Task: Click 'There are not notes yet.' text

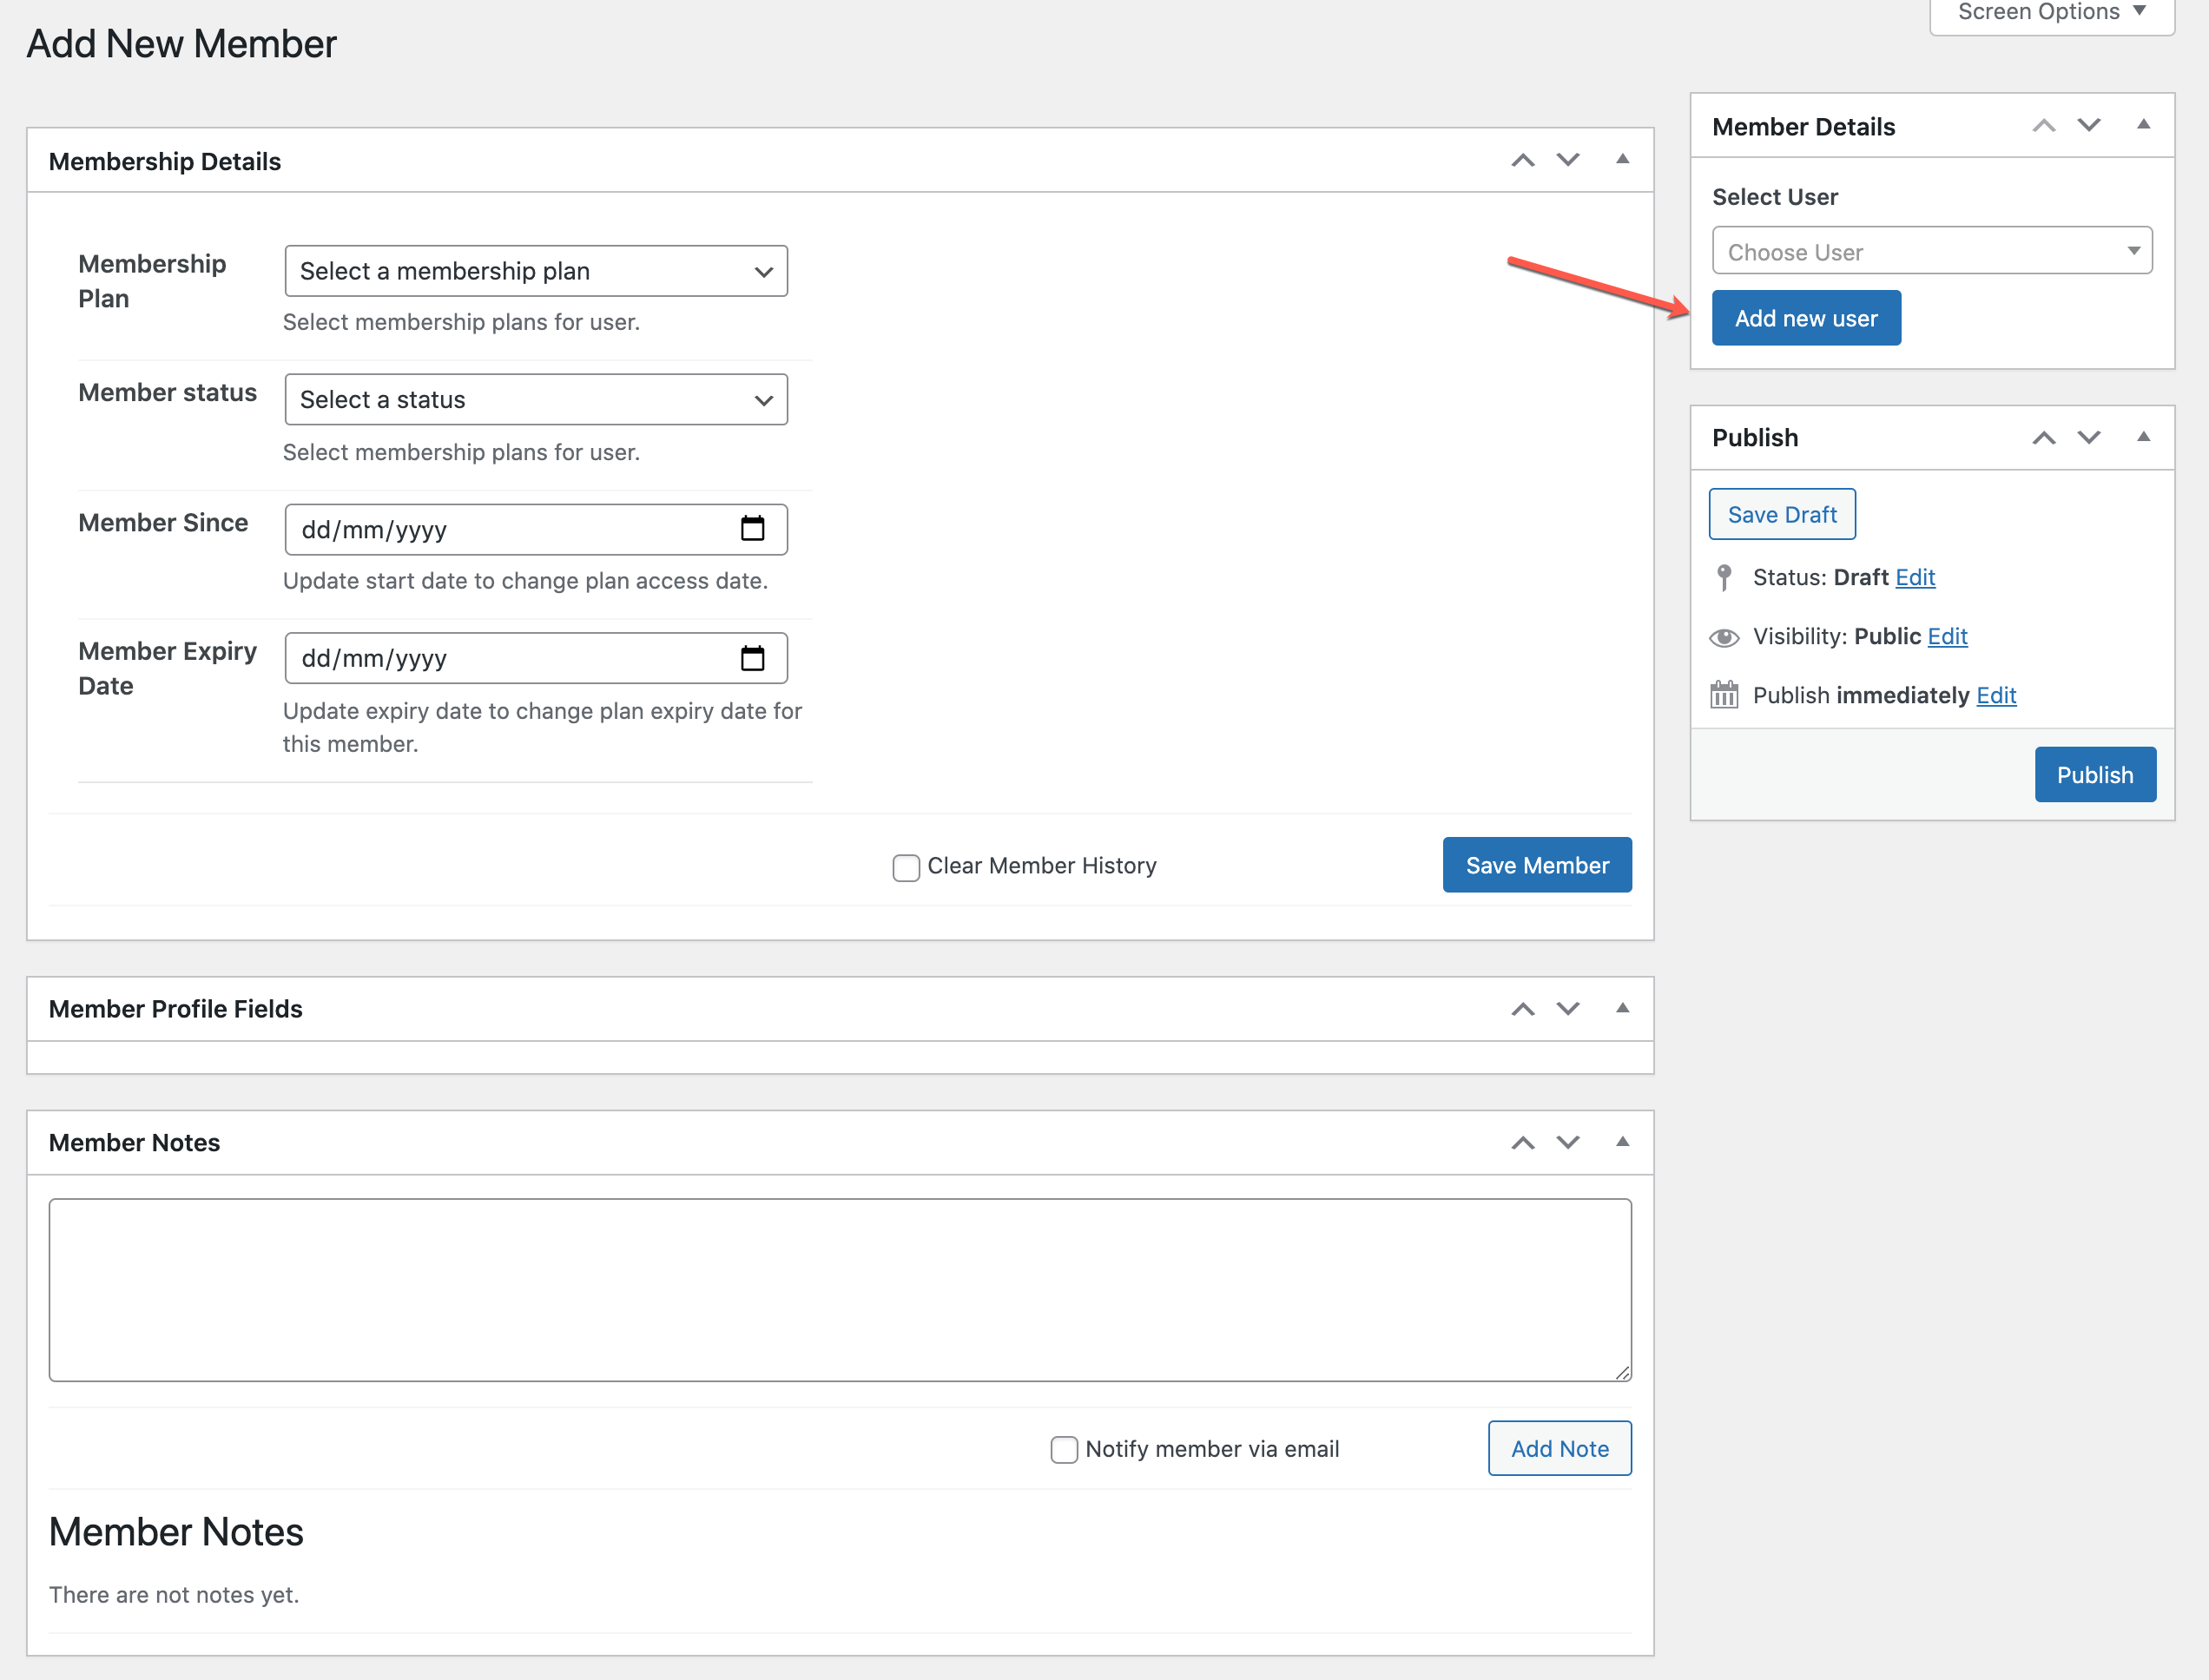Action: click(x=174, y=1594)
